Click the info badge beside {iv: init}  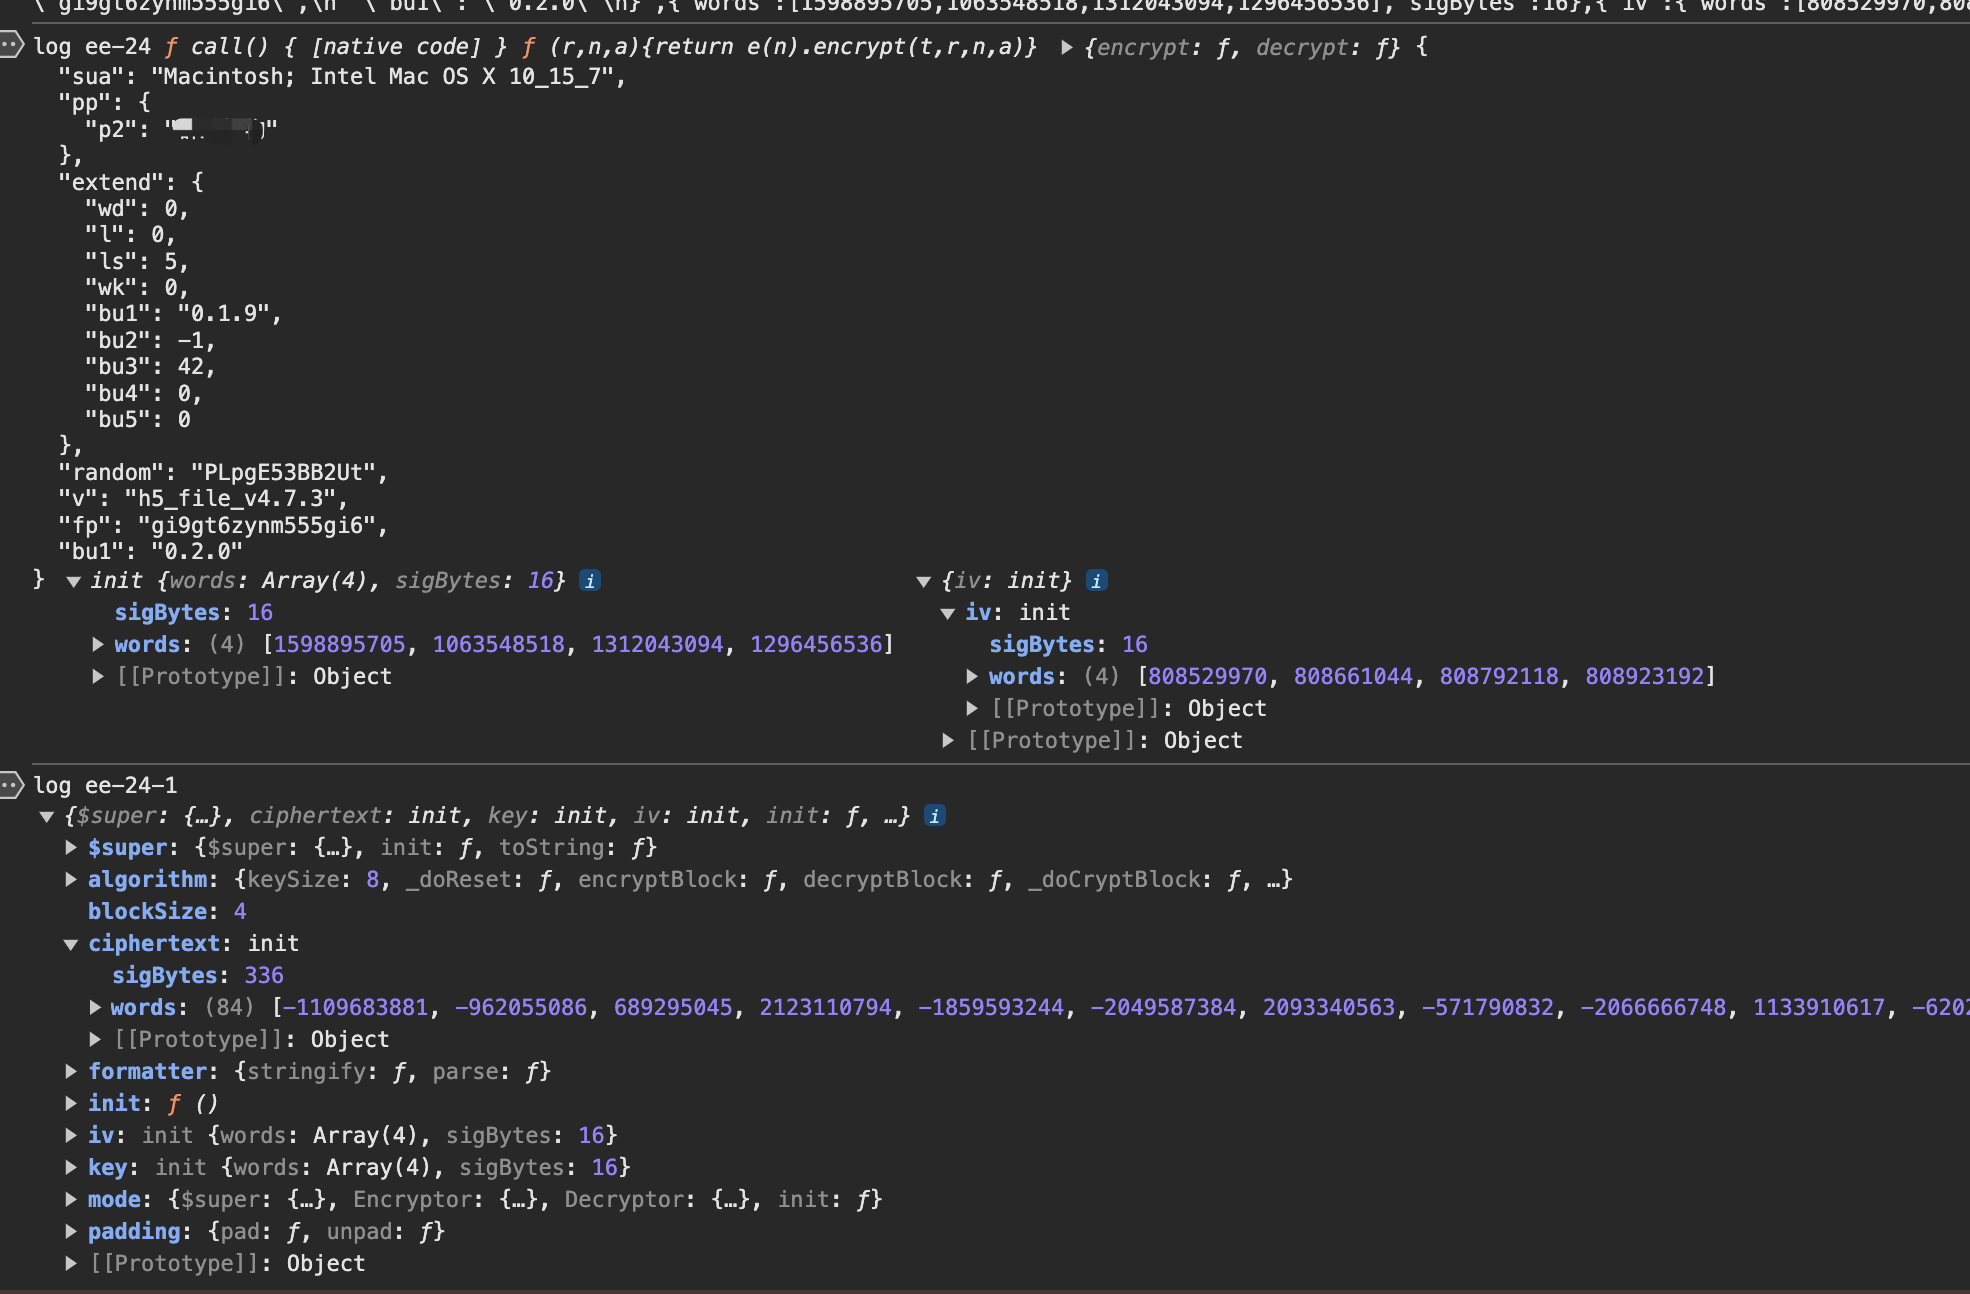click(1096, 581)
